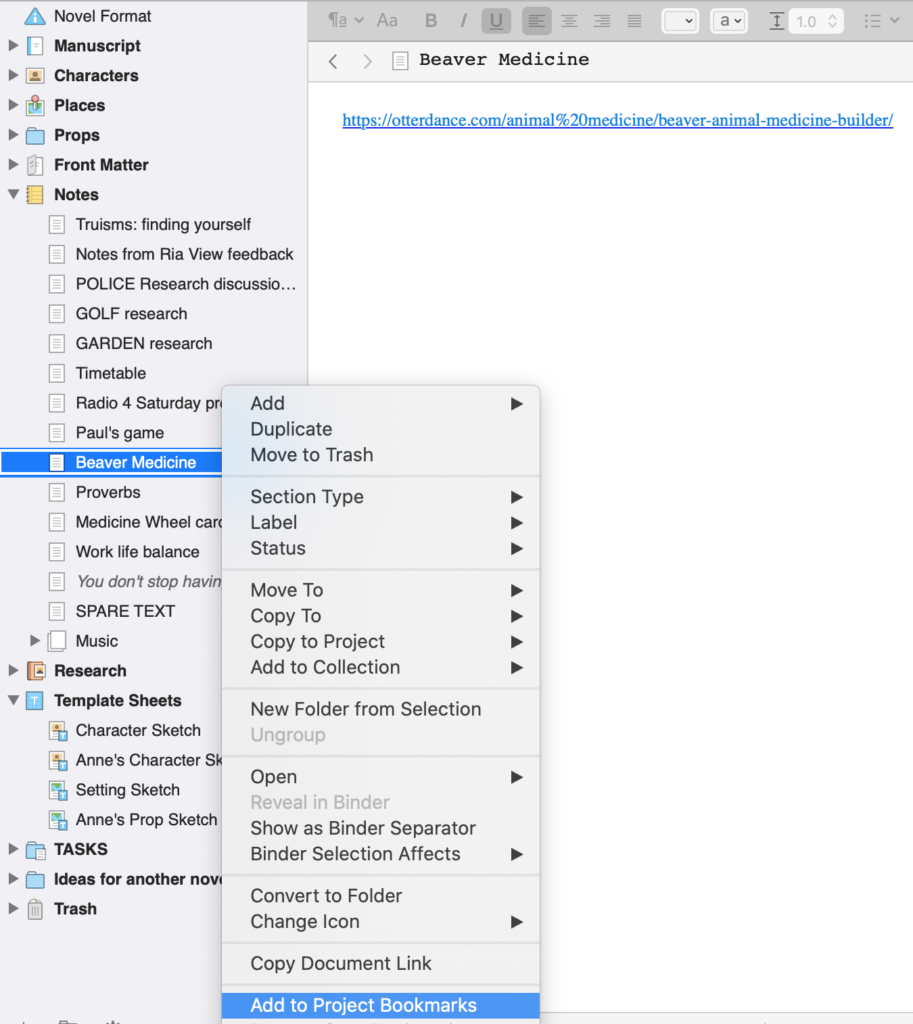Open the otterdance beaver medicine link
The width and height of the screenshot is (913, 1024).
pos(617,120)
